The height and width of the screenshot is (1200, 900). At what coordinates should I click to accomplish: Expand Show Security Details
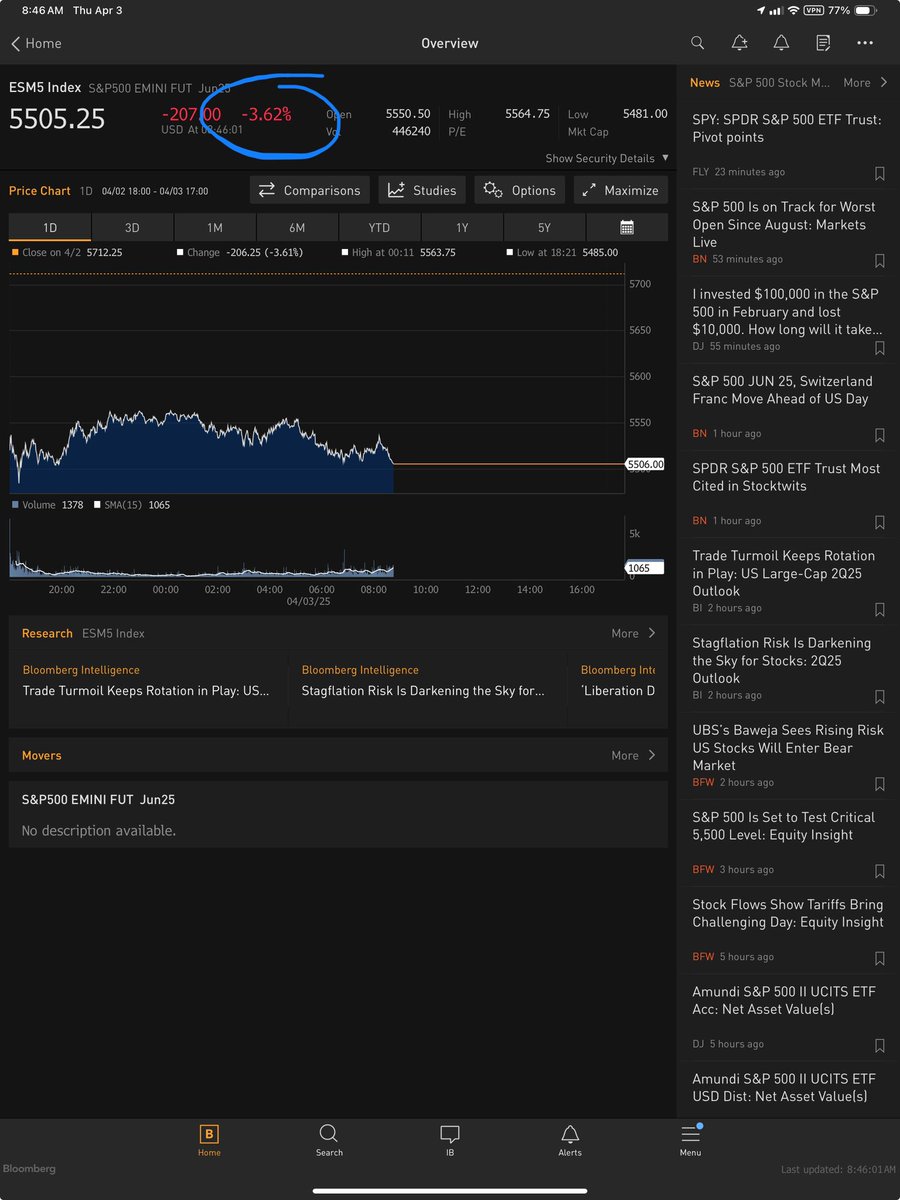click(607, 158)
